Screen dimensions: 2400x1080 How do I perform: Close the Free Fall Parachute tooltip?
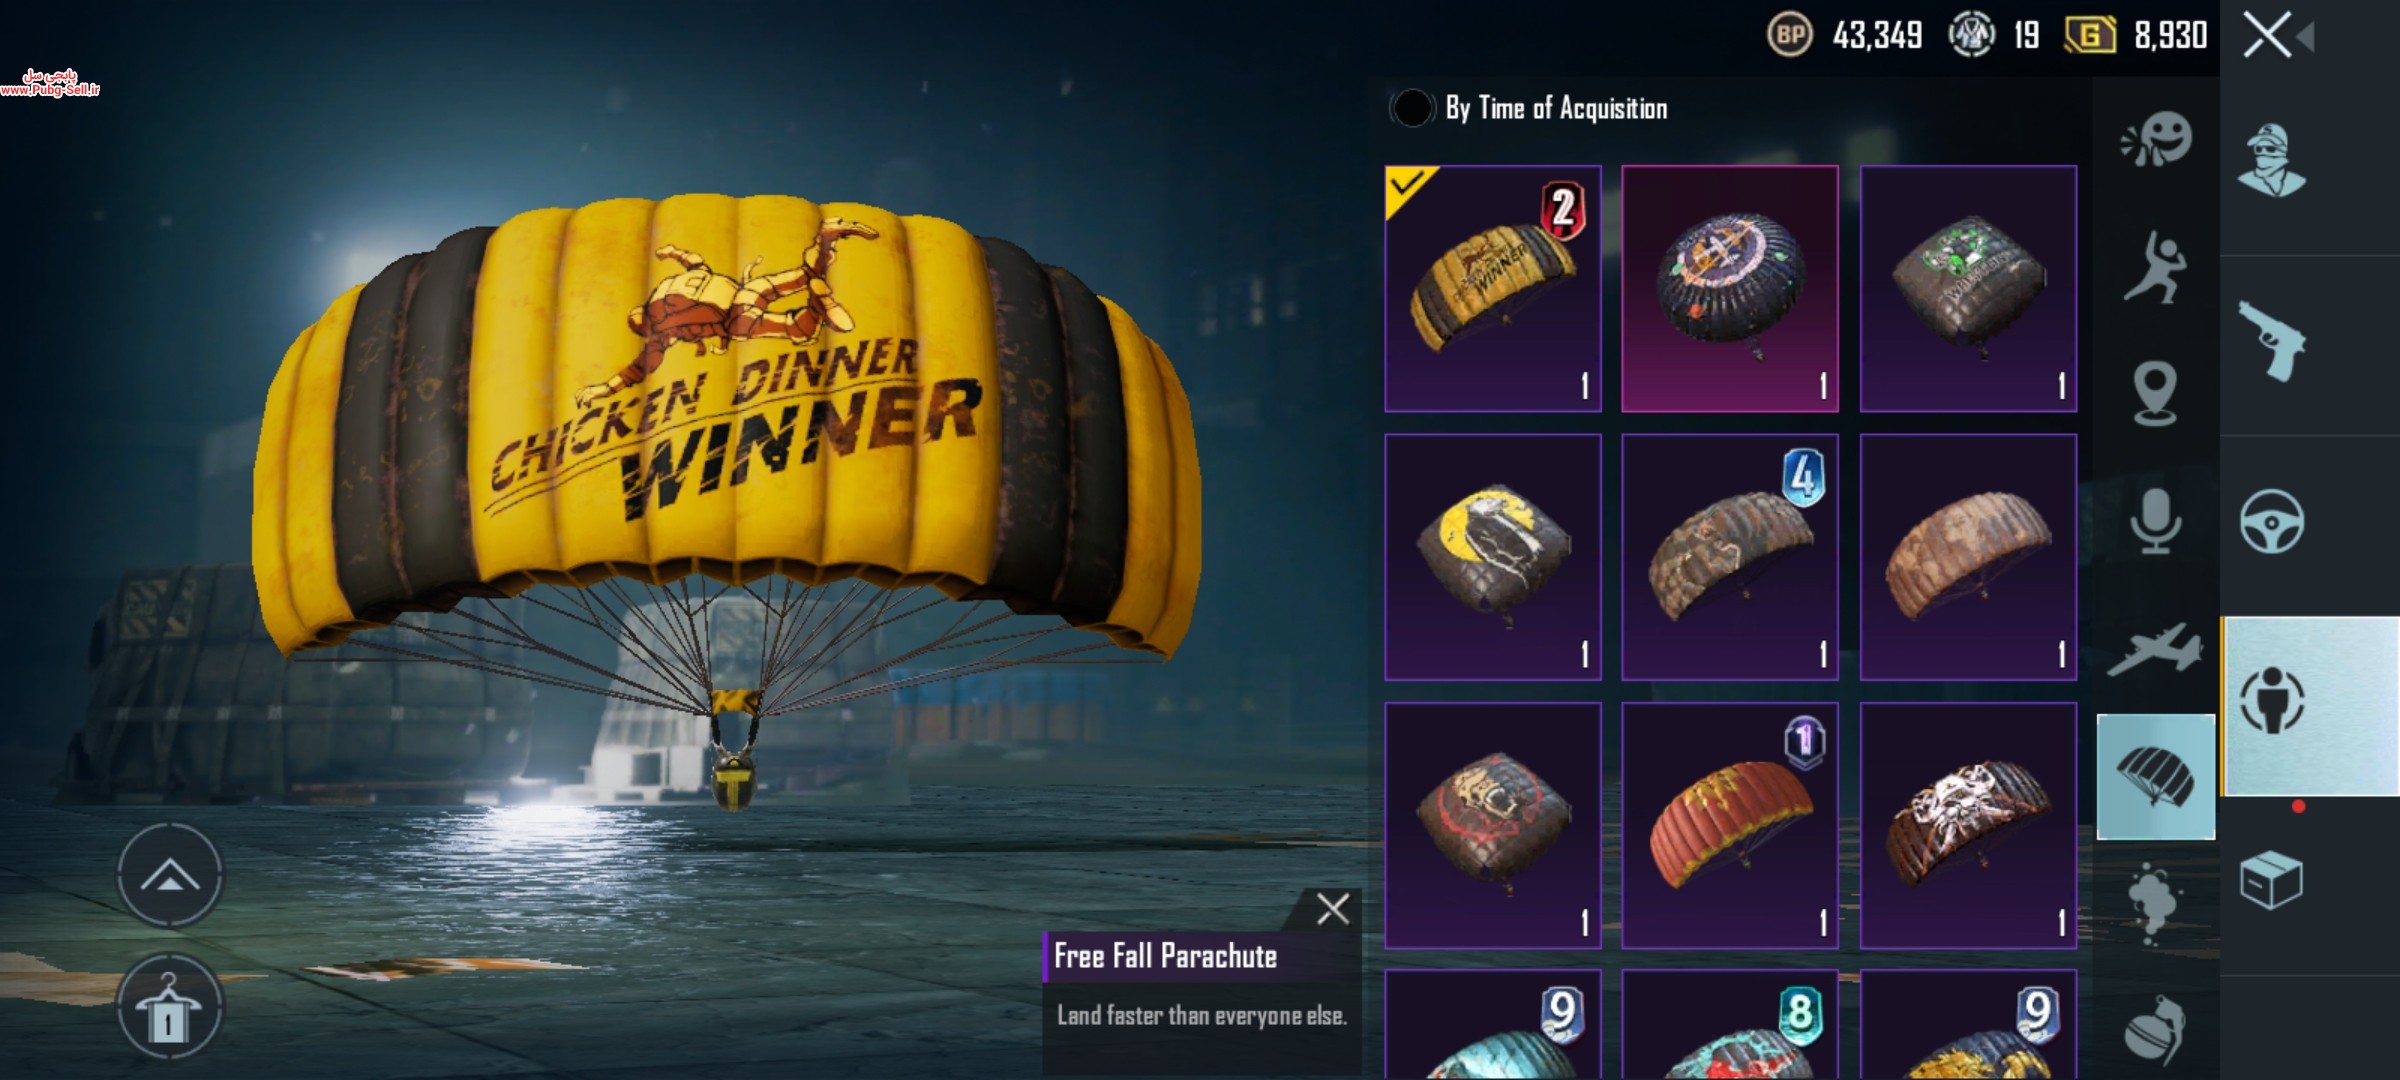[x=1332, y=909]
